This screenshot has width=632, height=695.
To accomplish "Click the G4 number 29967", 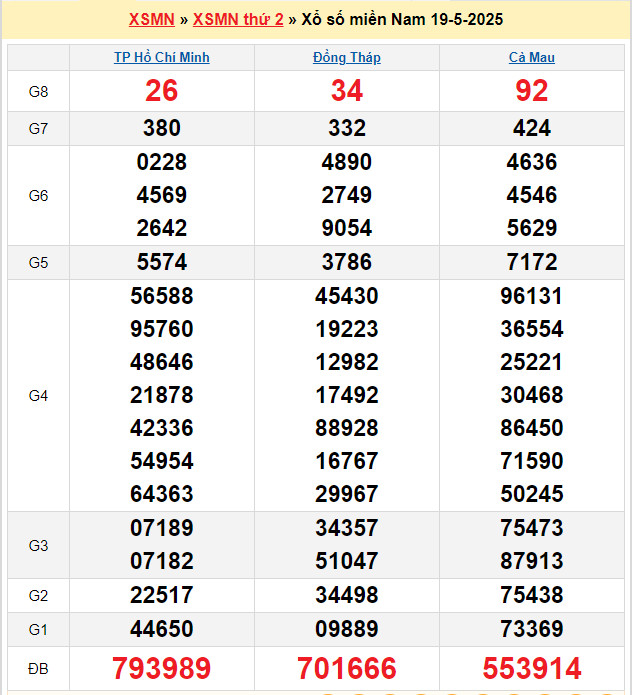I will pyautogui.click(x=347, y=494).
